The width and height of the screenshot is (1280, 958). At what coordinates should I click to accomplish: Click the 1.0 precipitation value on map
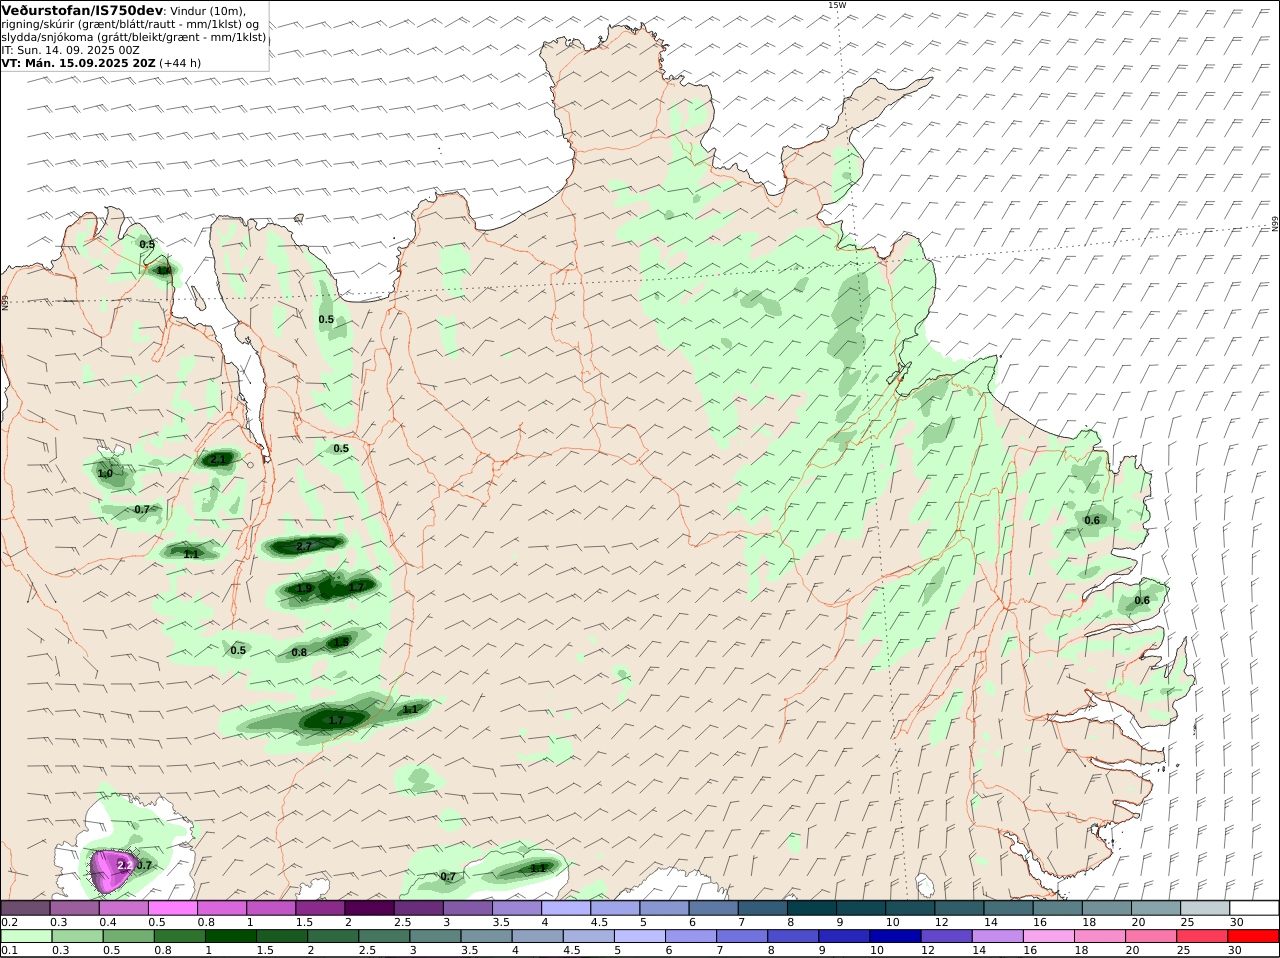[105, 473]
